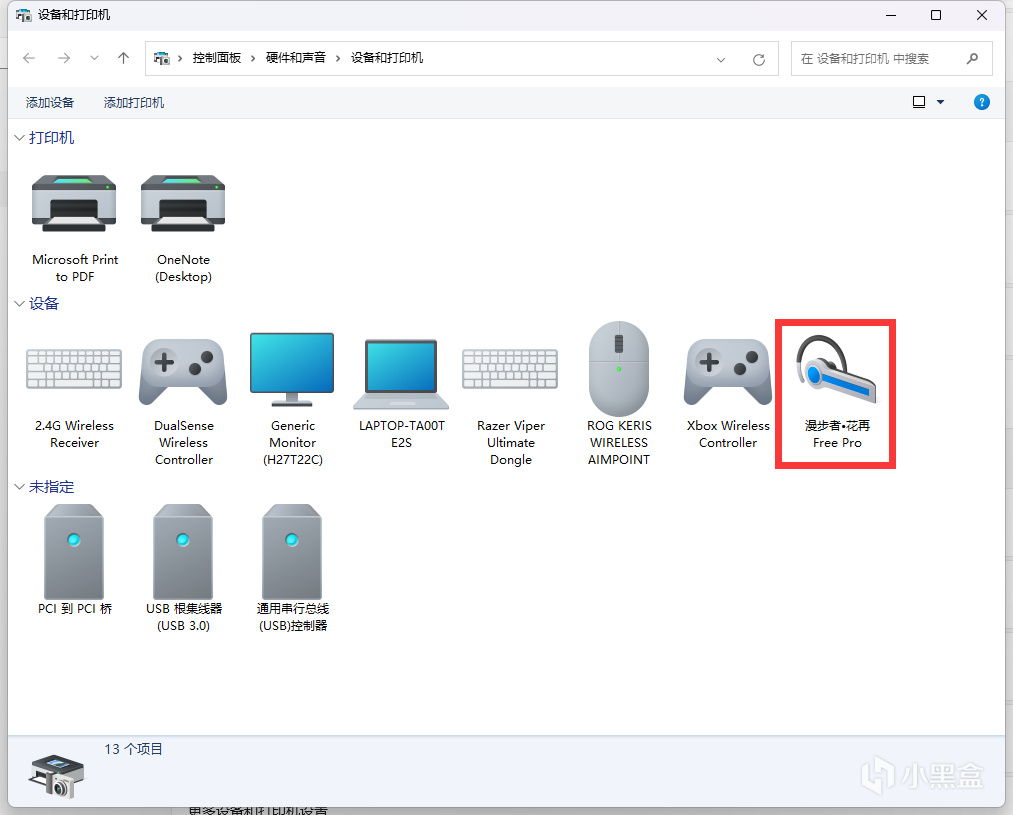Collapse the 未指定 group
1013x815 pixels.
point(19,486)
